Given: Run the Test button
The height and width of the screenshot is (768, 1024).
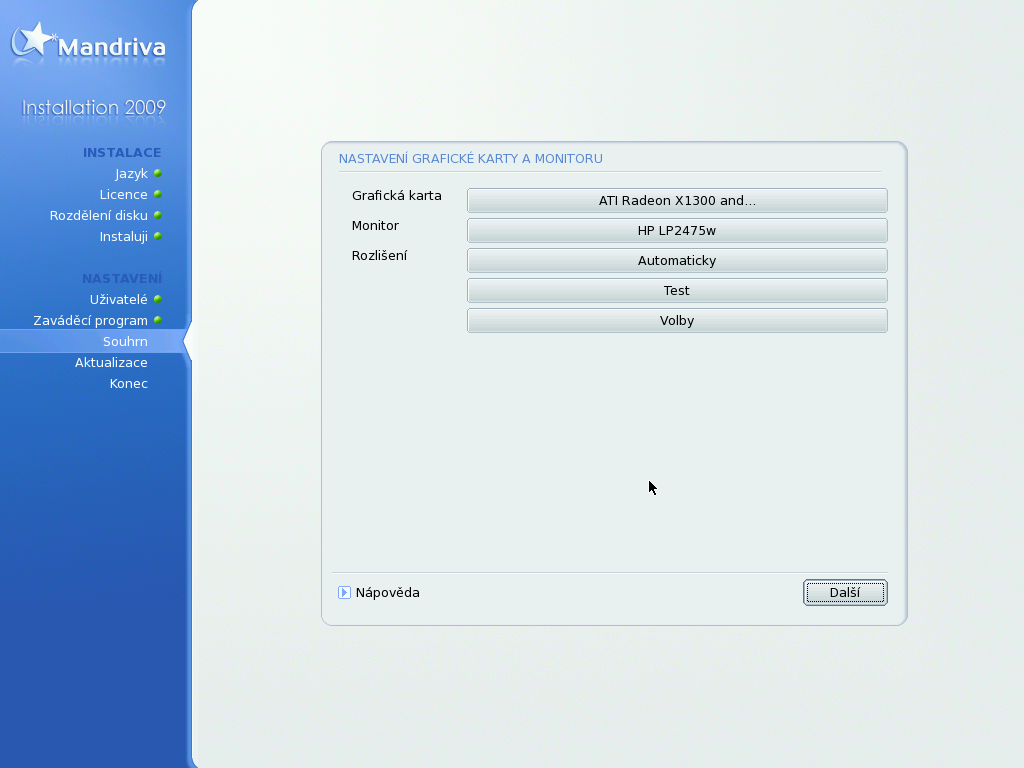Looking at the screenshot, I should tap(677, 291).
